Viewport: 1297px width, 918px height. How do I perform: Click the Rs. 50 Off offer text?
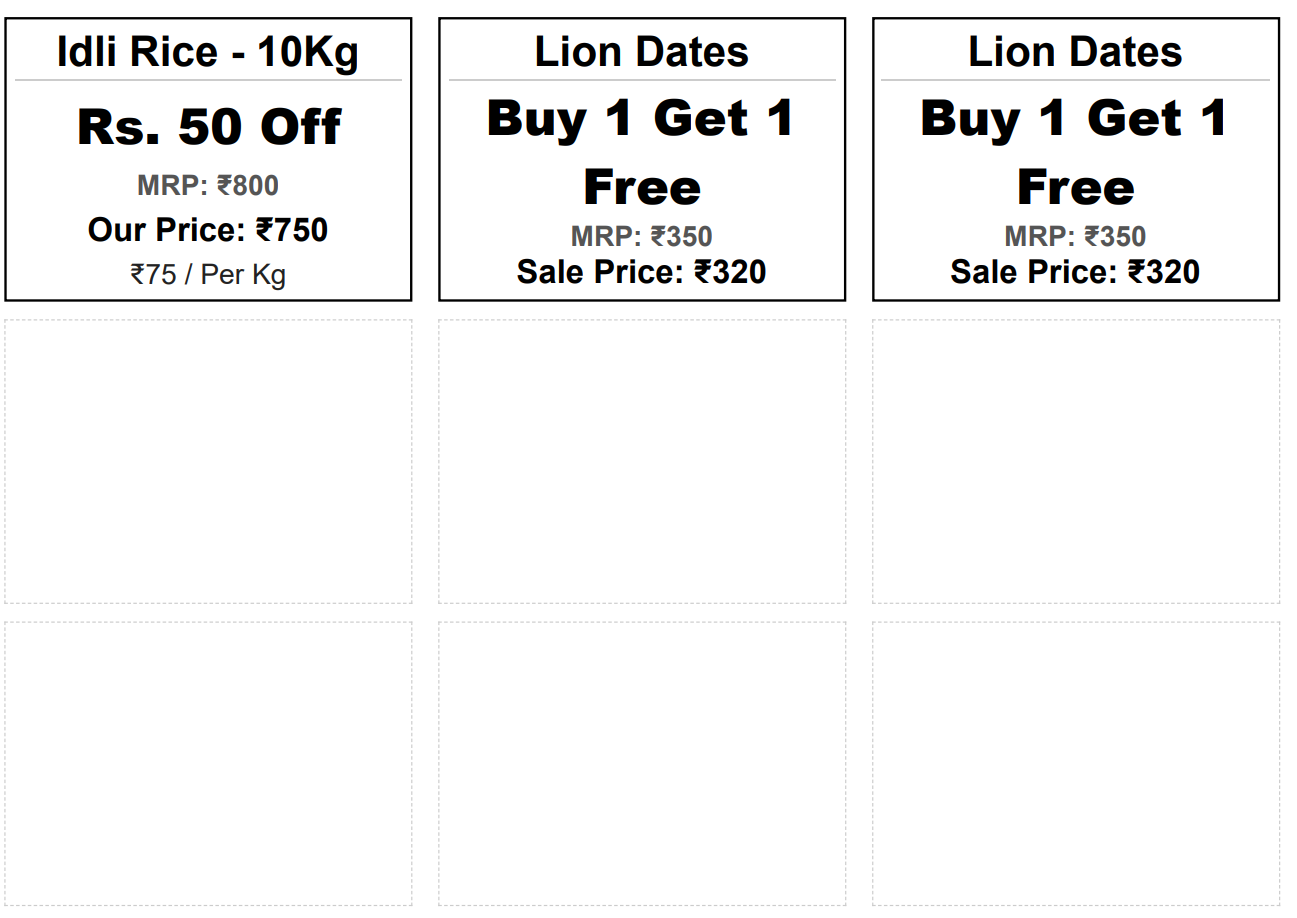click(208, 127)
